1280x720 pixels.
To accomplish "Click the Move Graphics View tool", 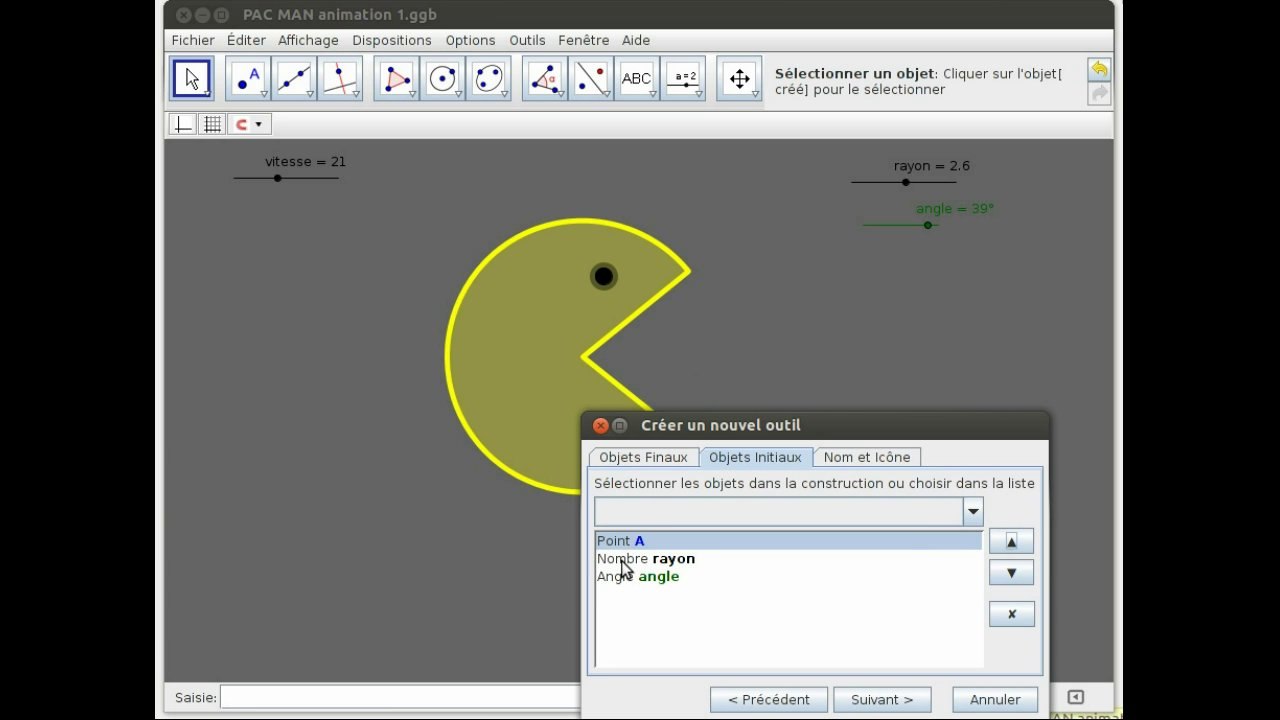I will pos(740,79).
